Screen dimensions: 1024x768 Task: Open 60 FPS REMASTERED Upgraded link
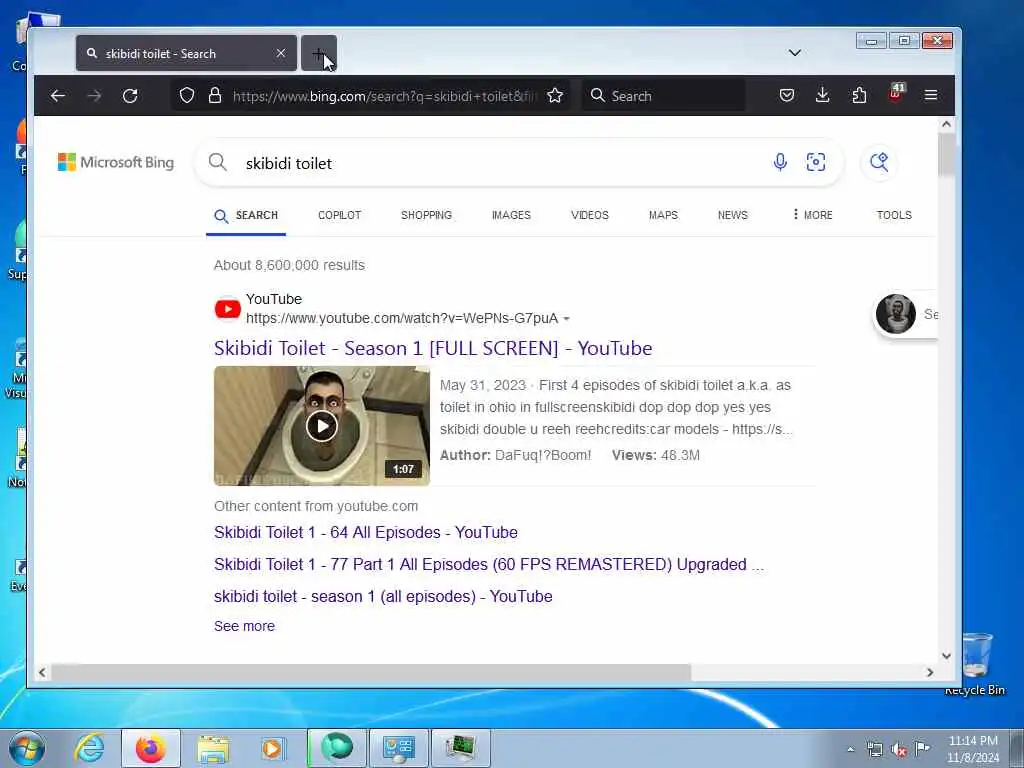tap(488, 564)
